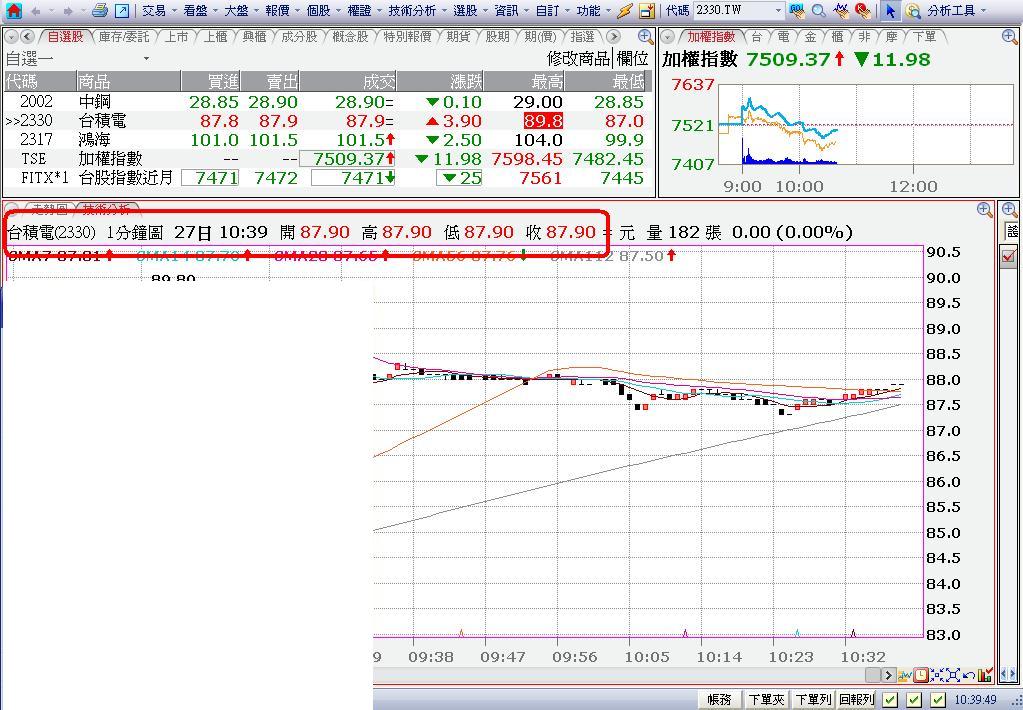
Task: Click the chart scroll-right arrow button
Action: (888, 675)
